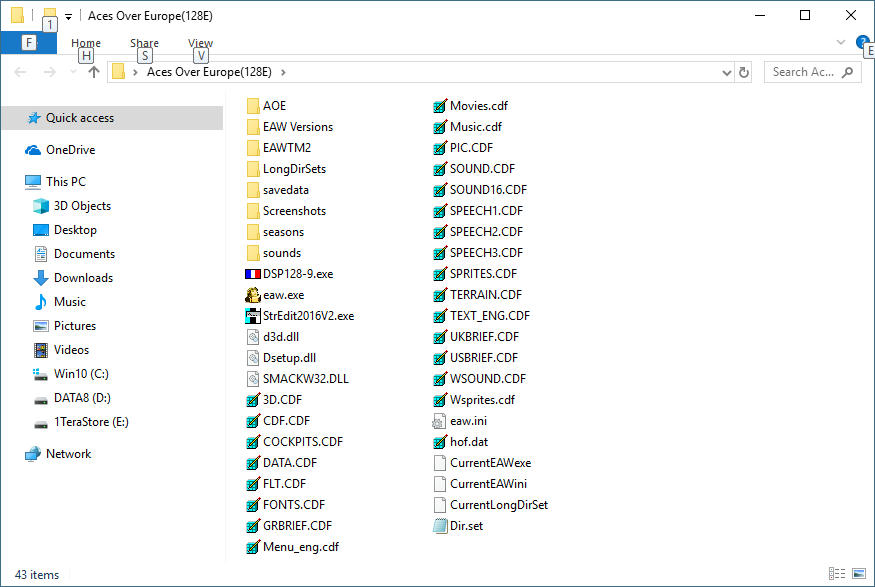Select the Videos filmstrip icon

[x=41, y=350]
